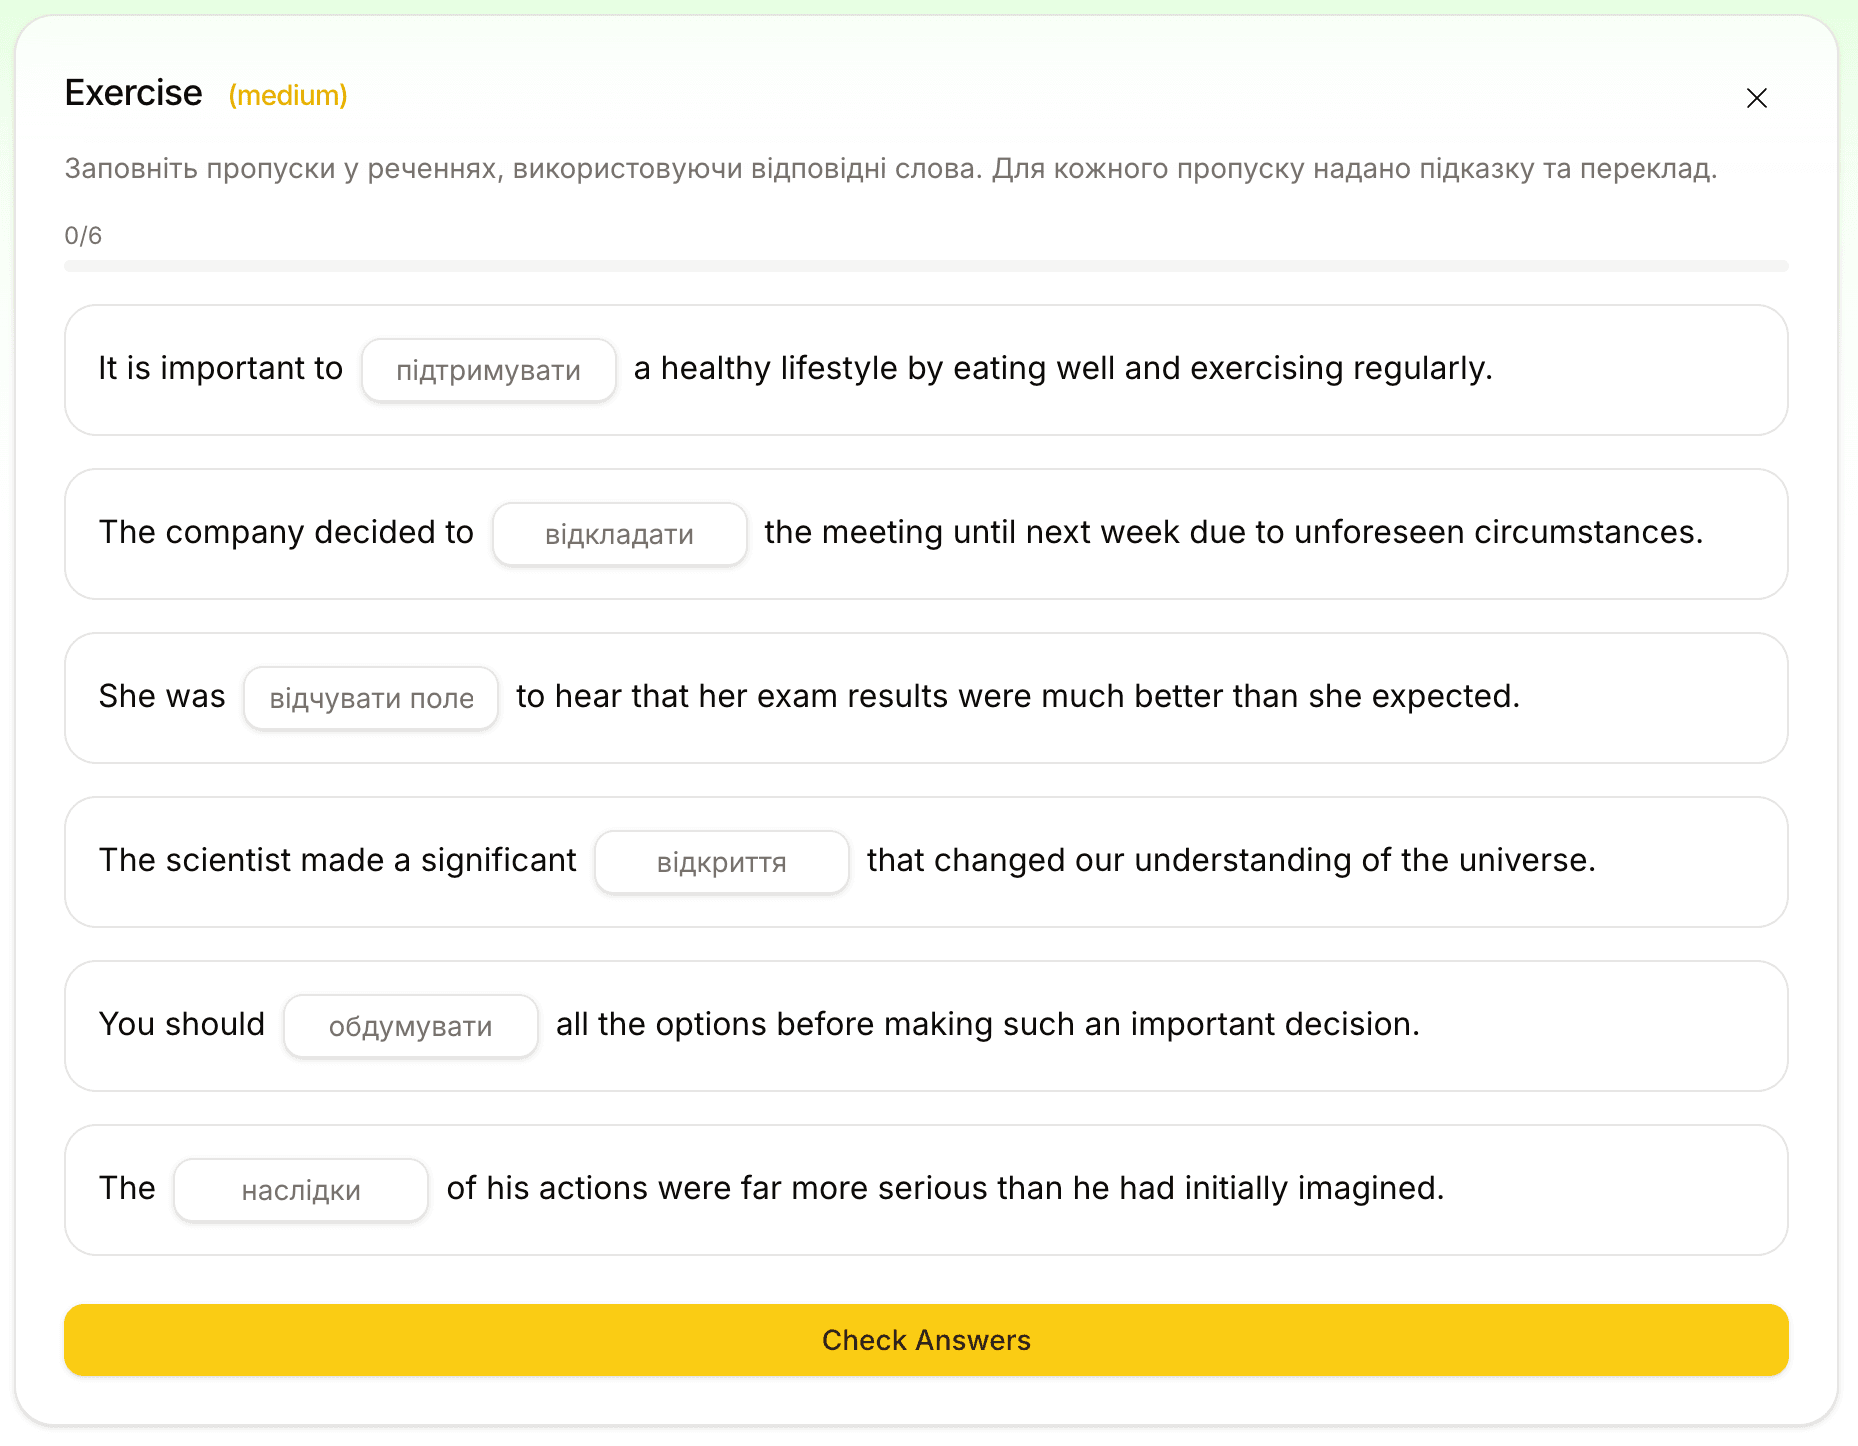The height and width of the screenshot is (1446, 1858).
Task: Click text 'She was'
Action: click(x=162, y=696)
